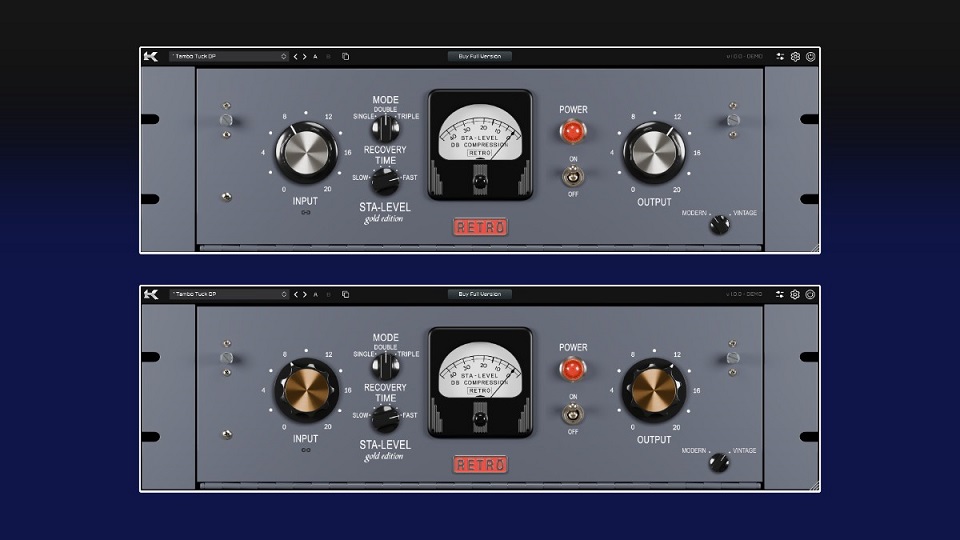Click the stereo link icon under the silver INPUT knob

pyautogui.click(x=305, y=213)
